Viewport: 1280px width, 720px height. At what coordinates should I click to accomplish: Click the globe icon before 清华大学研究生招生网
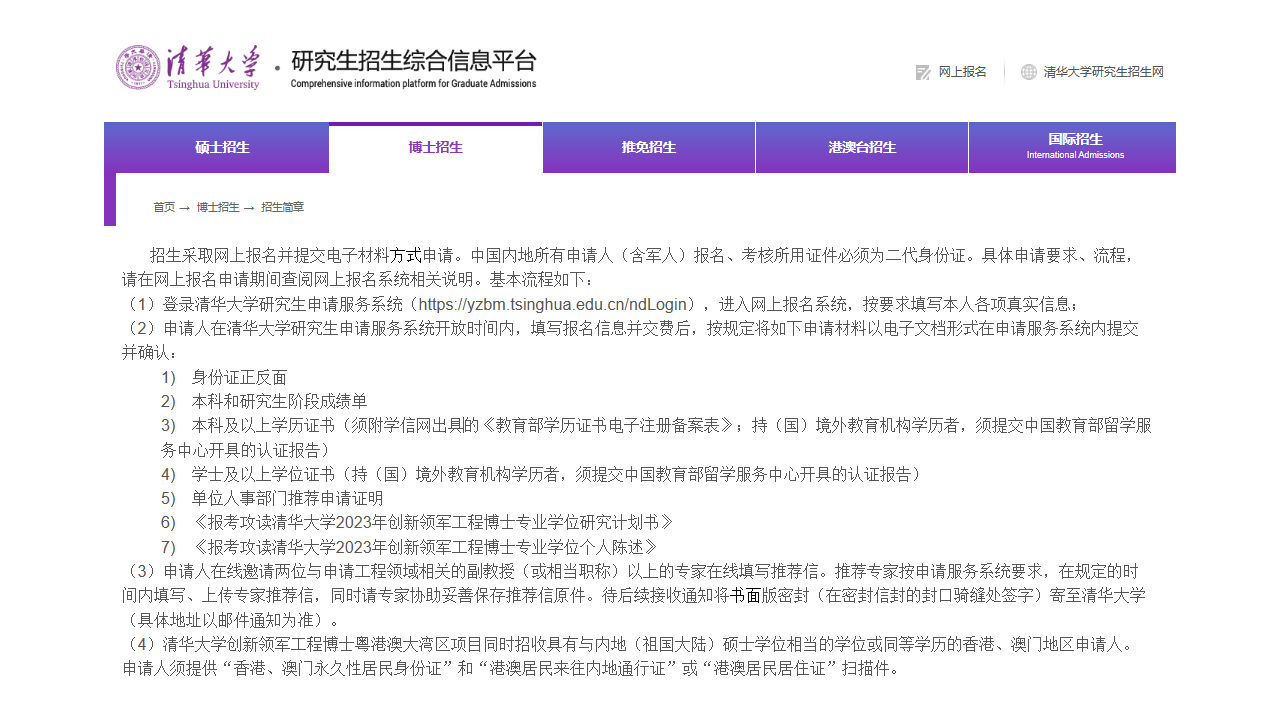pos(1027,71)
